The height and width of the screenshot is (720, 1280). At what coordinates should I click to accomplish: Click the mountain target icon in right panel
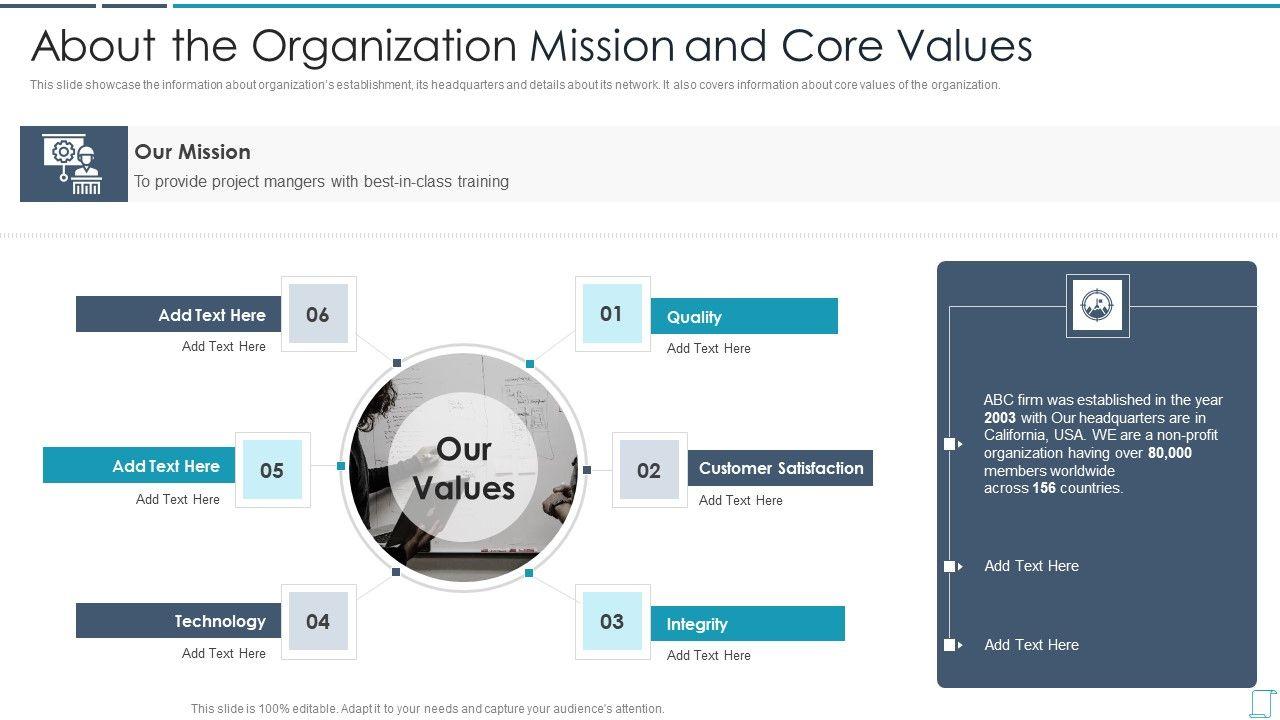[x=1097, y=306]
